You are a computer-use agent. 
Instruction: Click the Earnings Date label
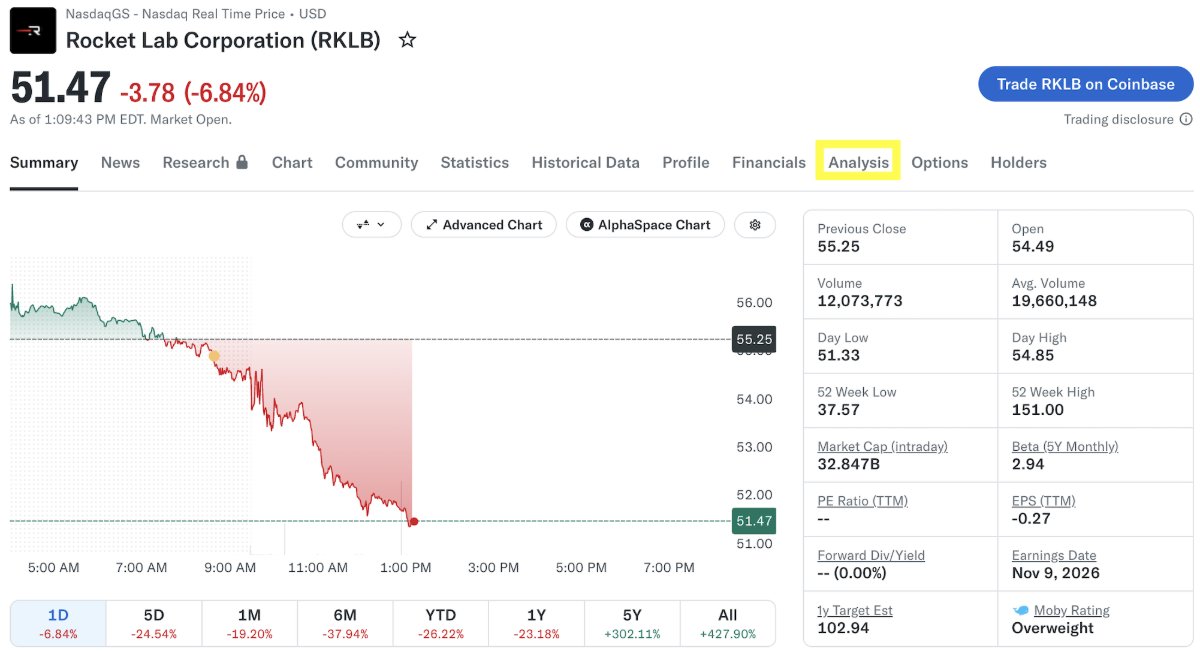point(1054,556)
